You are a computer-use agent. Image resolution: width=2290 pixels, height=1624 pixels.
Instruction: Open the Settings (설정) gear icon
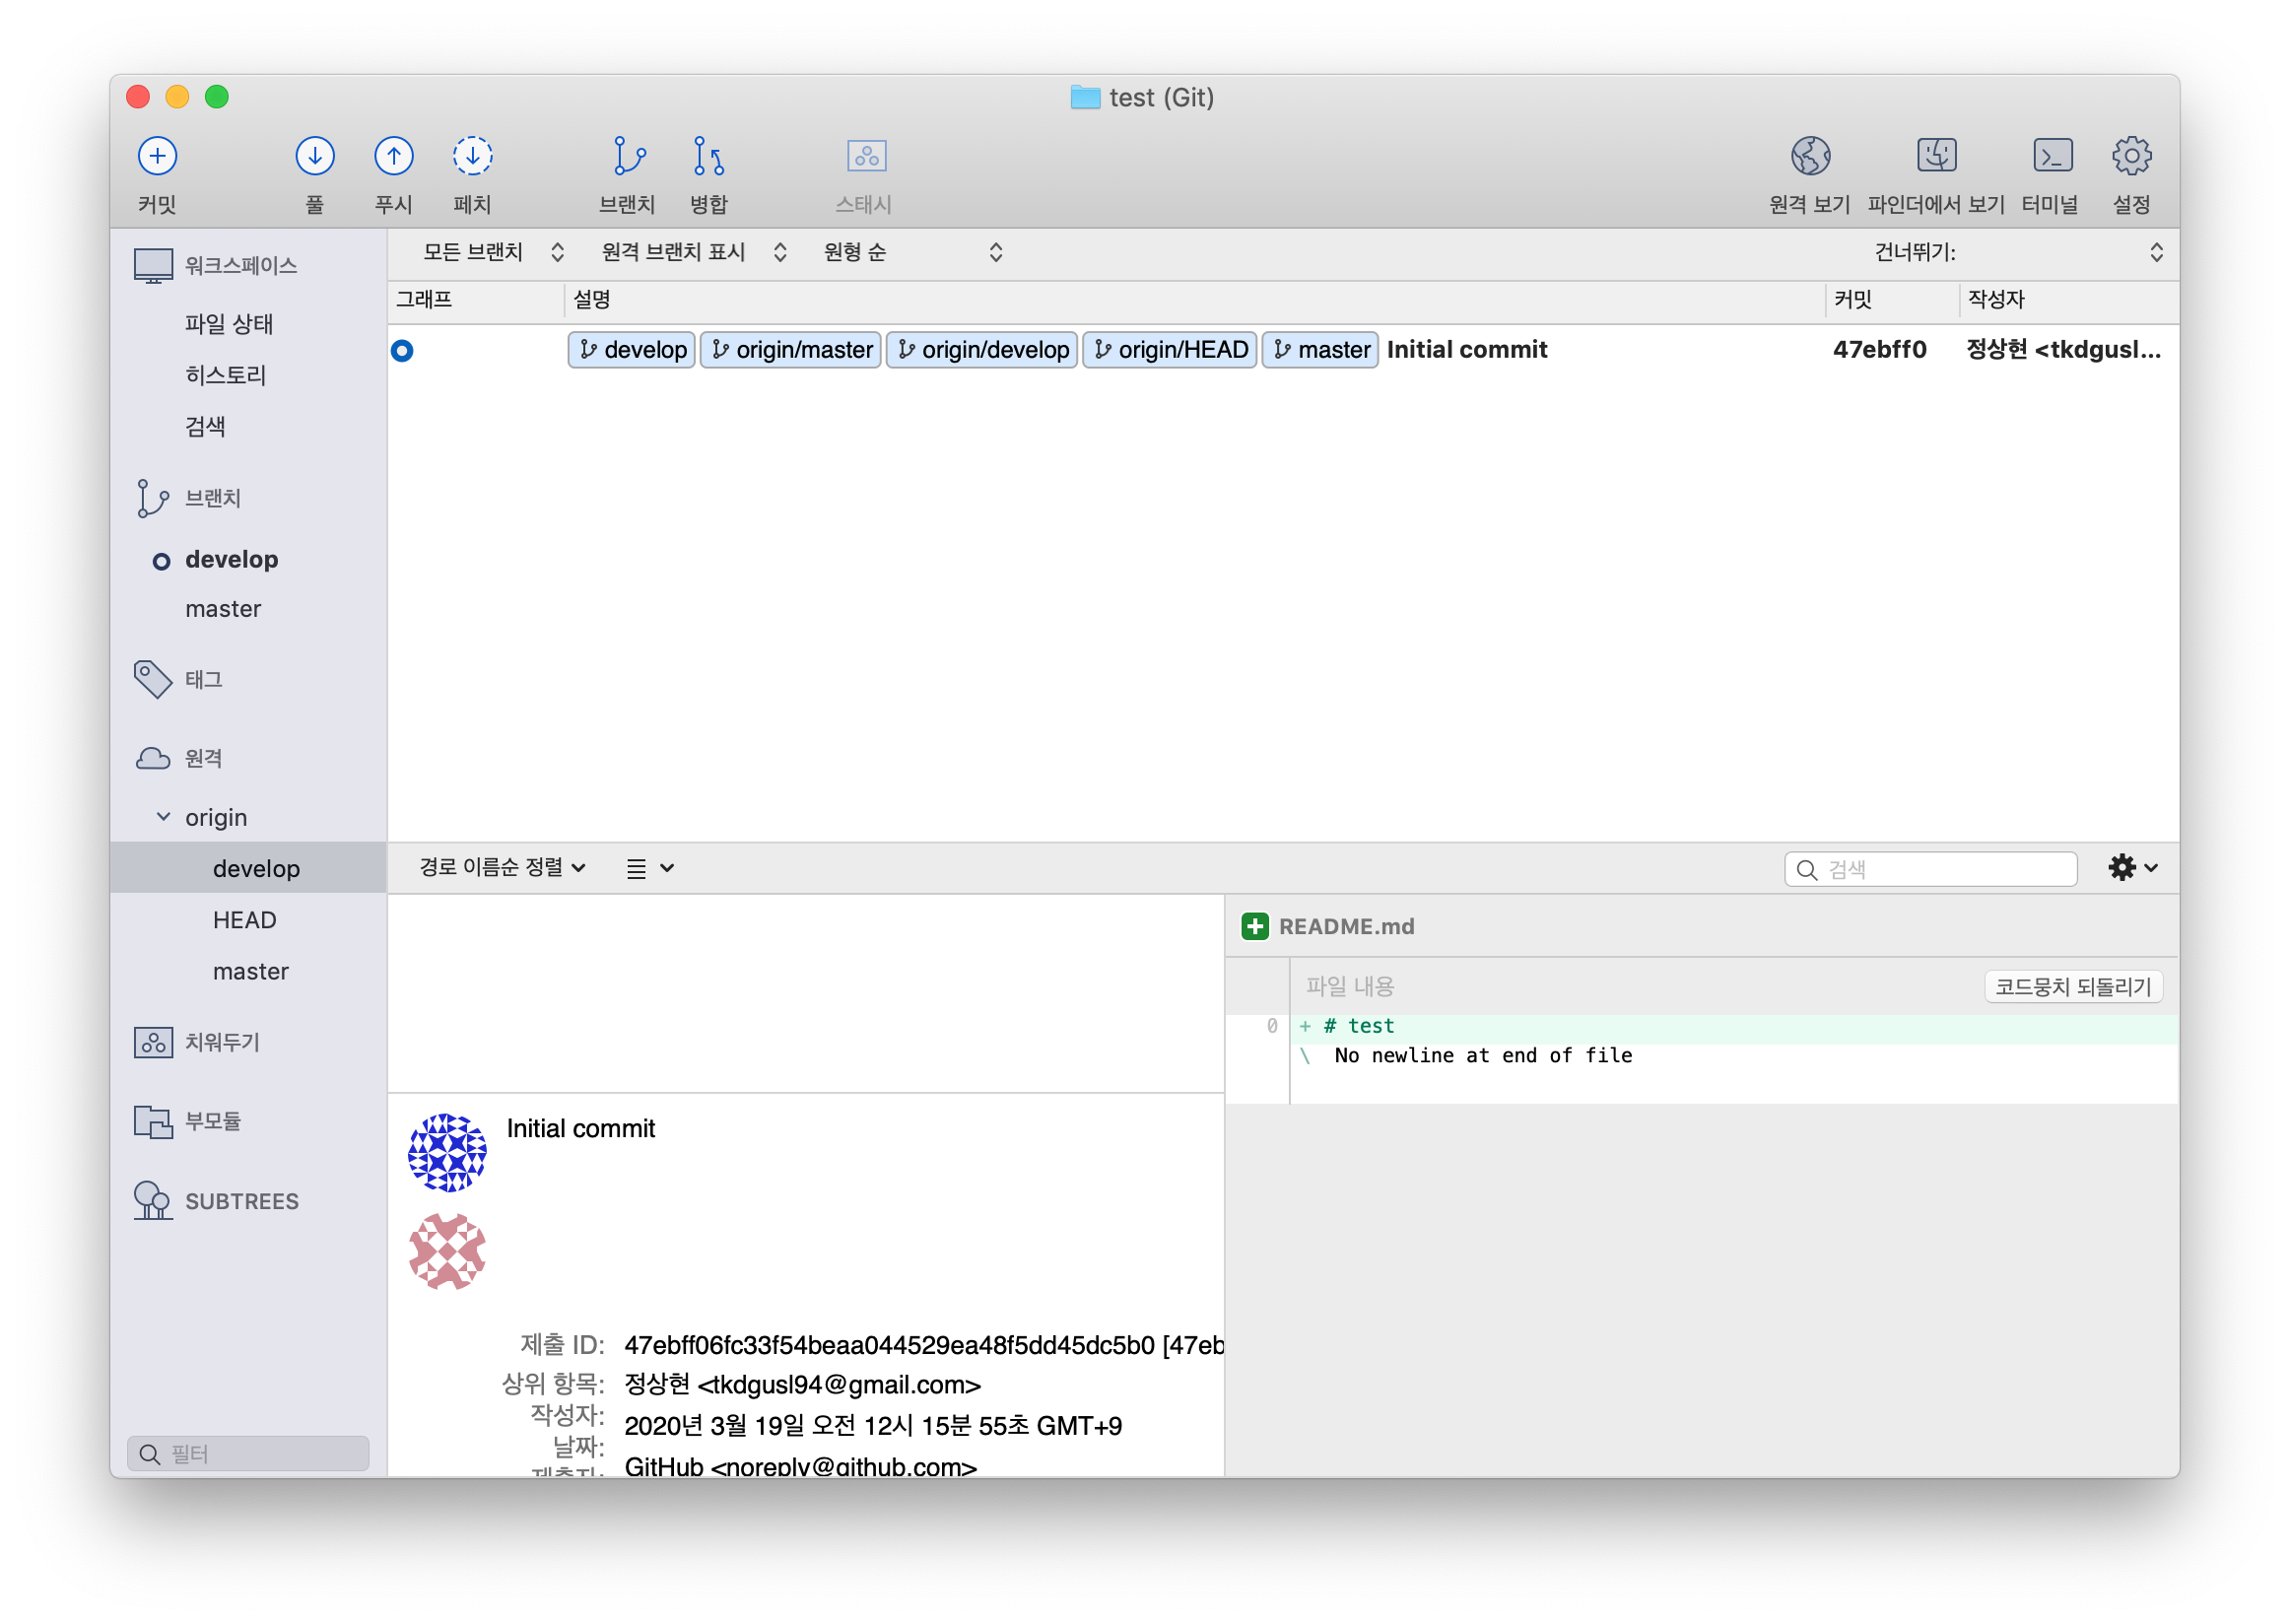tap(2131, 156)
